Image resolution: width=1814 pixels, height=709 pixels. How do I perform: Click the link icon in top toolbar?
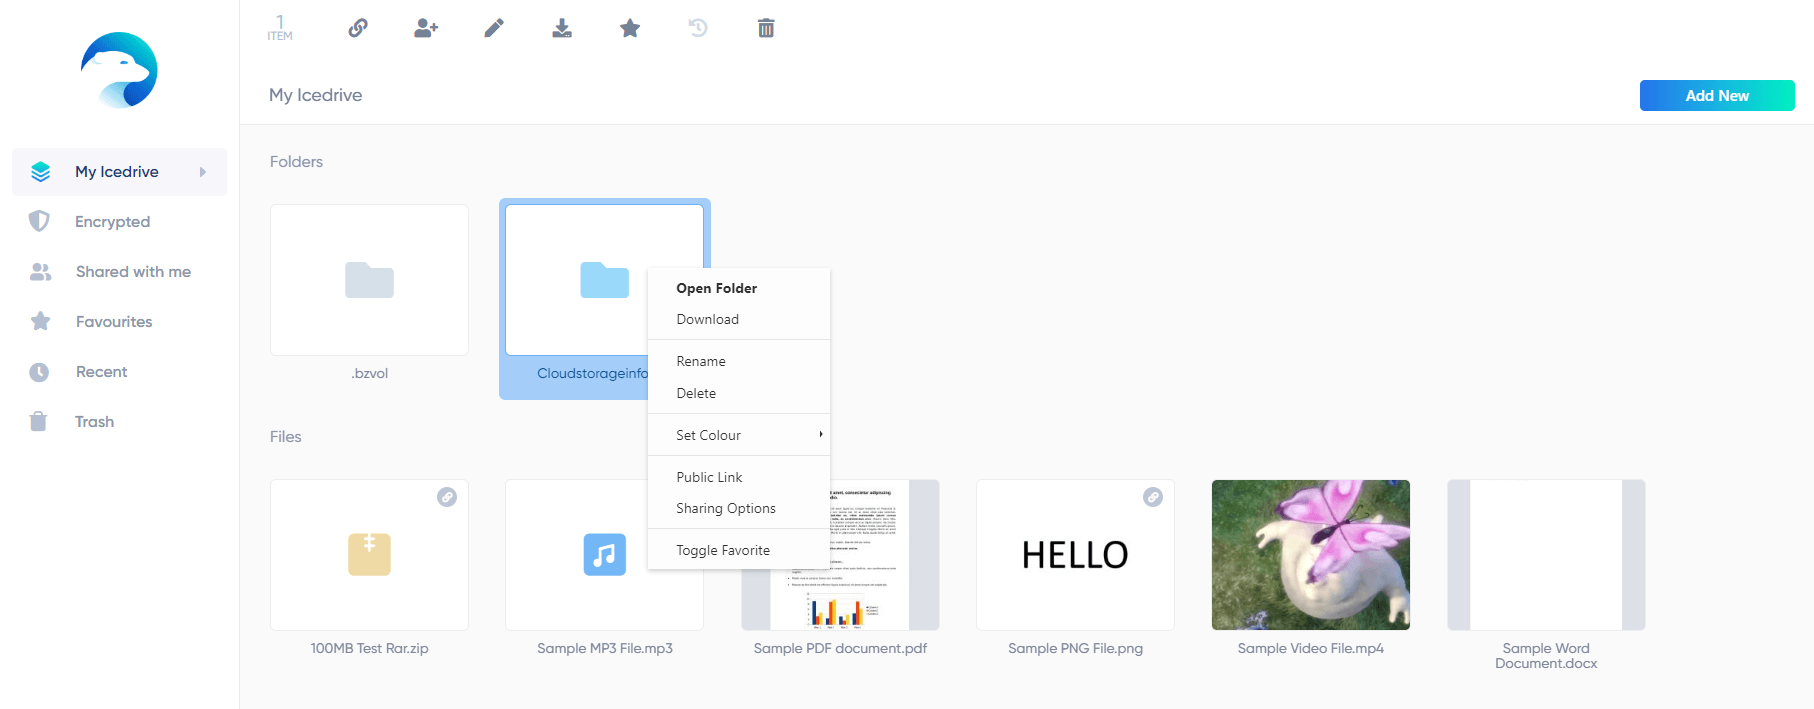358,28
